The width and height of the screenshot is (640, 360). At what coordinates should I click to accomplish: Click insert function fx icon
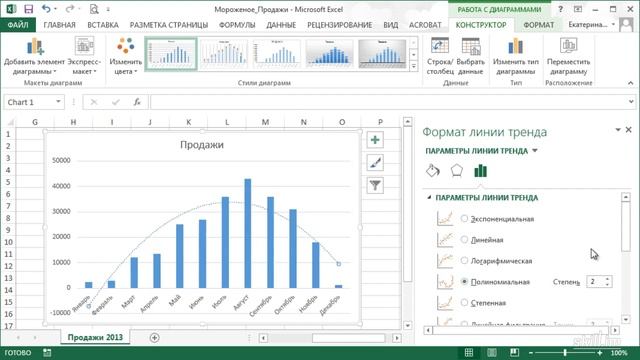137,102
